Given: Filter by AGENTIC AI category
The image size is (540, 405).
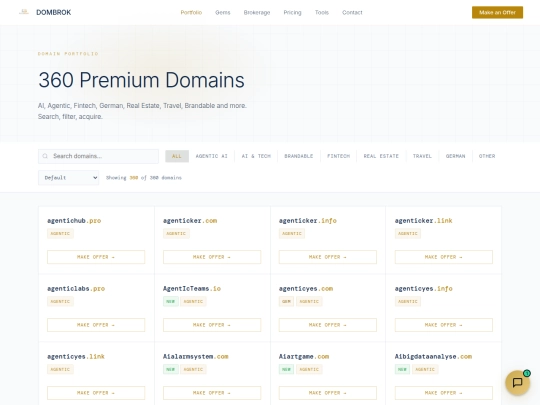Looking at the screenshot, I should coord(211,156).
